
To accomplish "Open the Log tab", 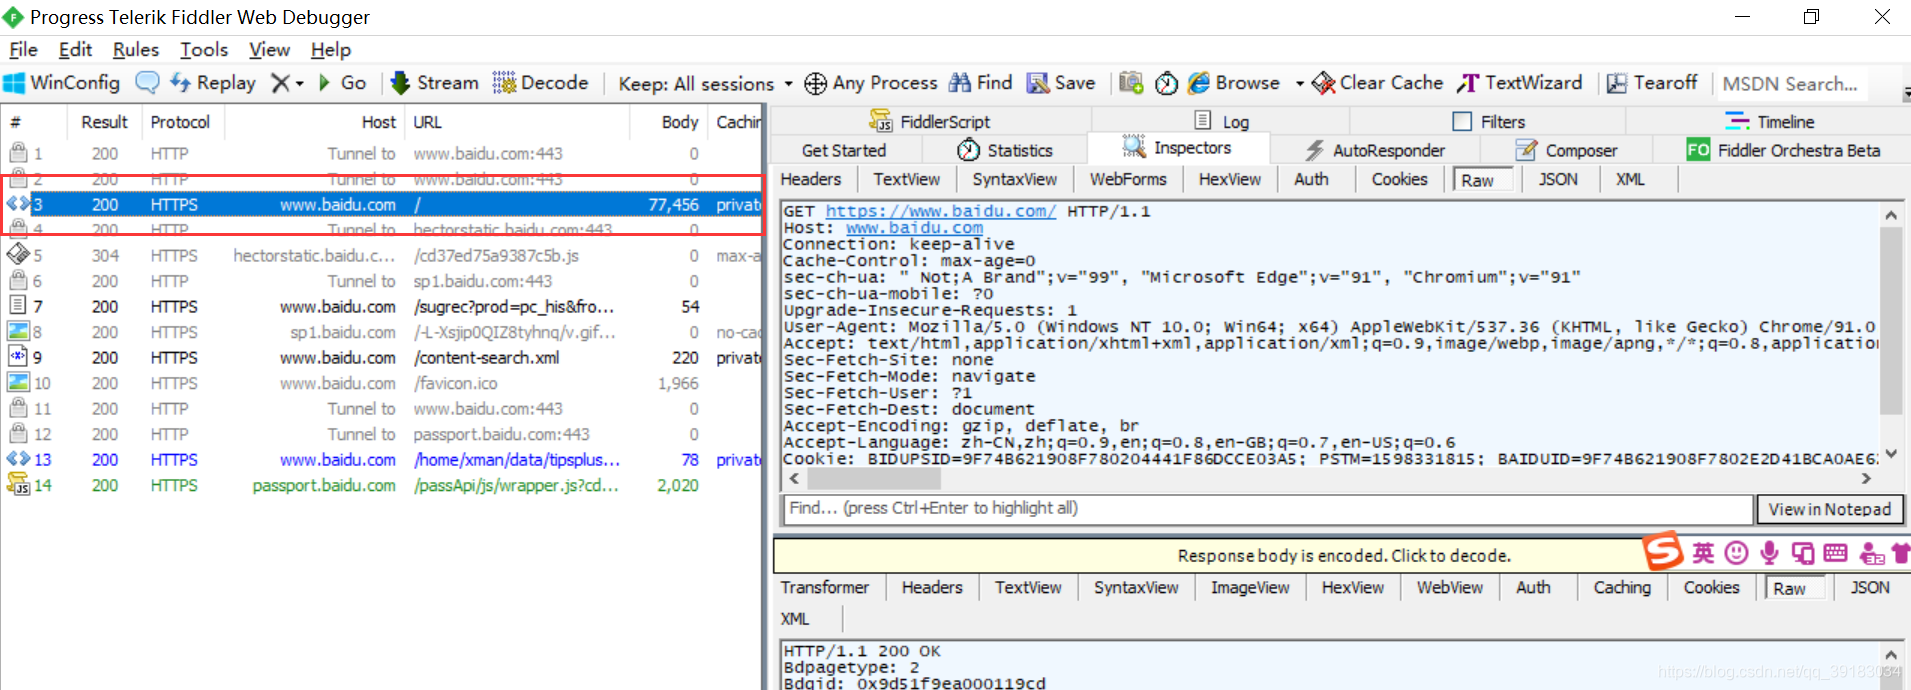I will click(1222, 122).
